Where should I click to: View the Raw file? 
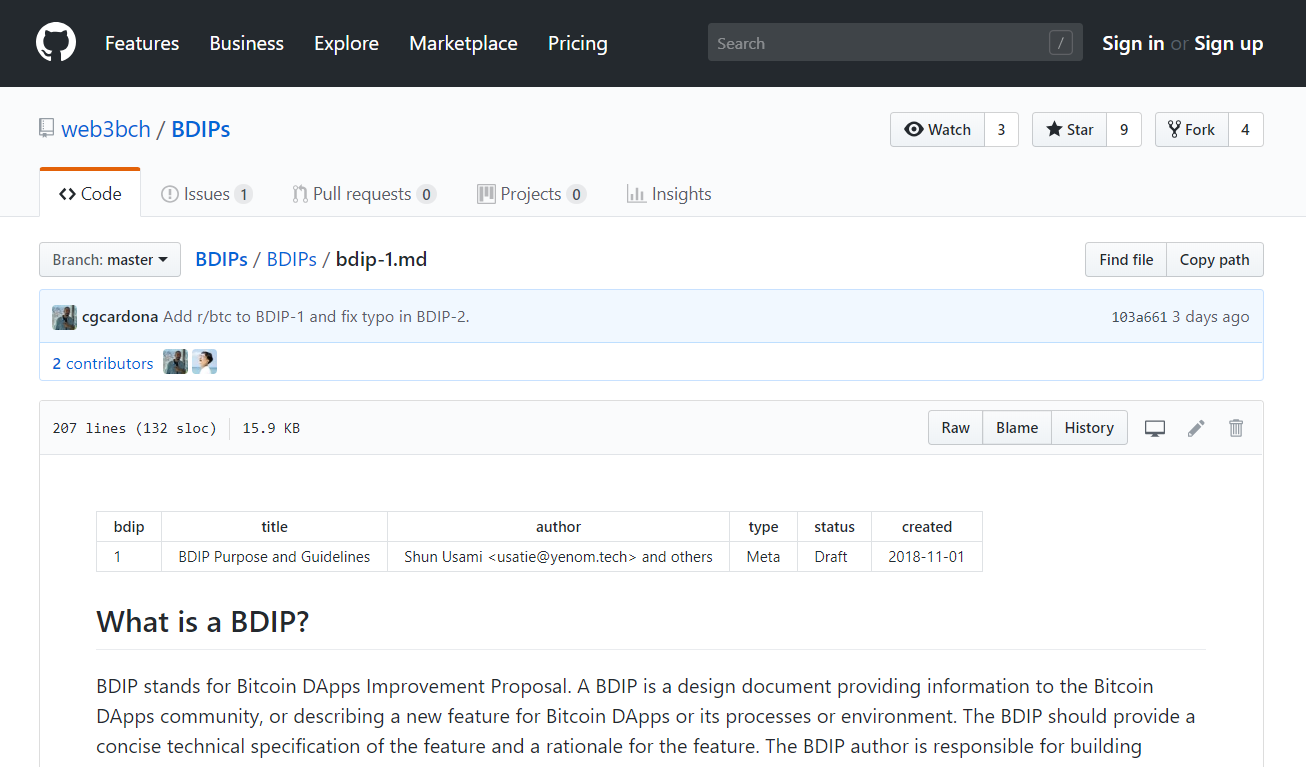955,428
